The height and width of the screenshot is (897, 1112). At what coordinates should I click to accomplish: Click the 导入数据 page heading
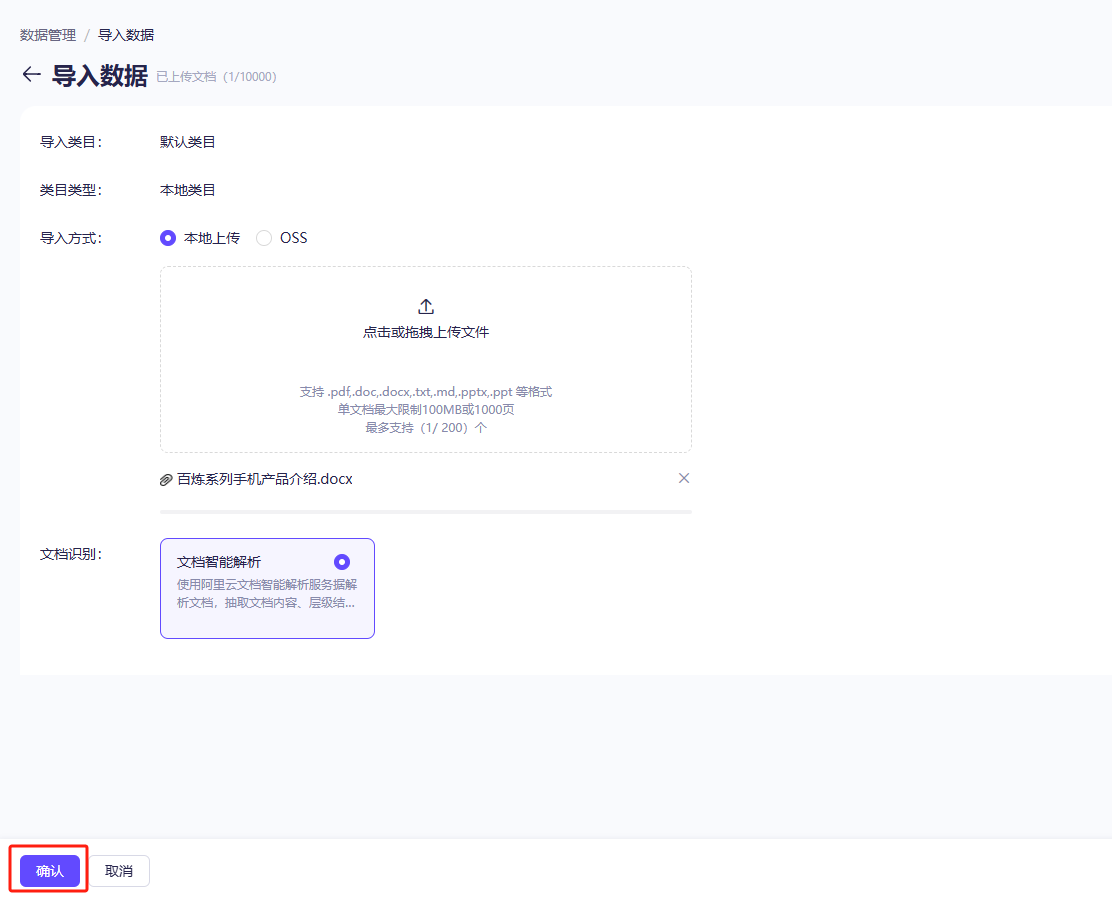[x=100, y=75]
